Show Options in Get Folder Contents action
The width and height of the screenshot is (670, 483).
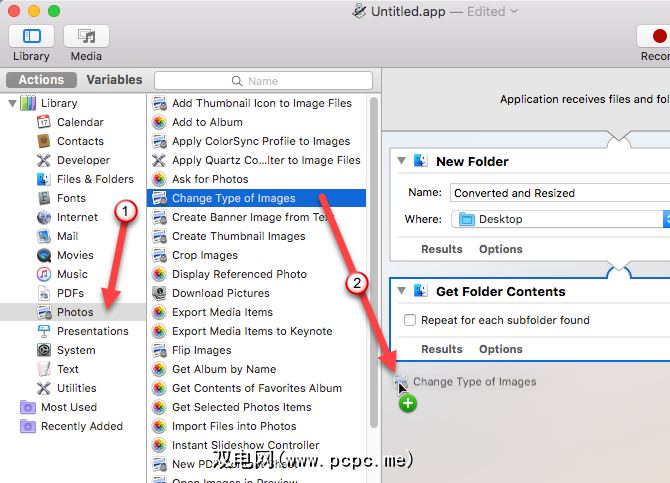(x=501, y=349)
